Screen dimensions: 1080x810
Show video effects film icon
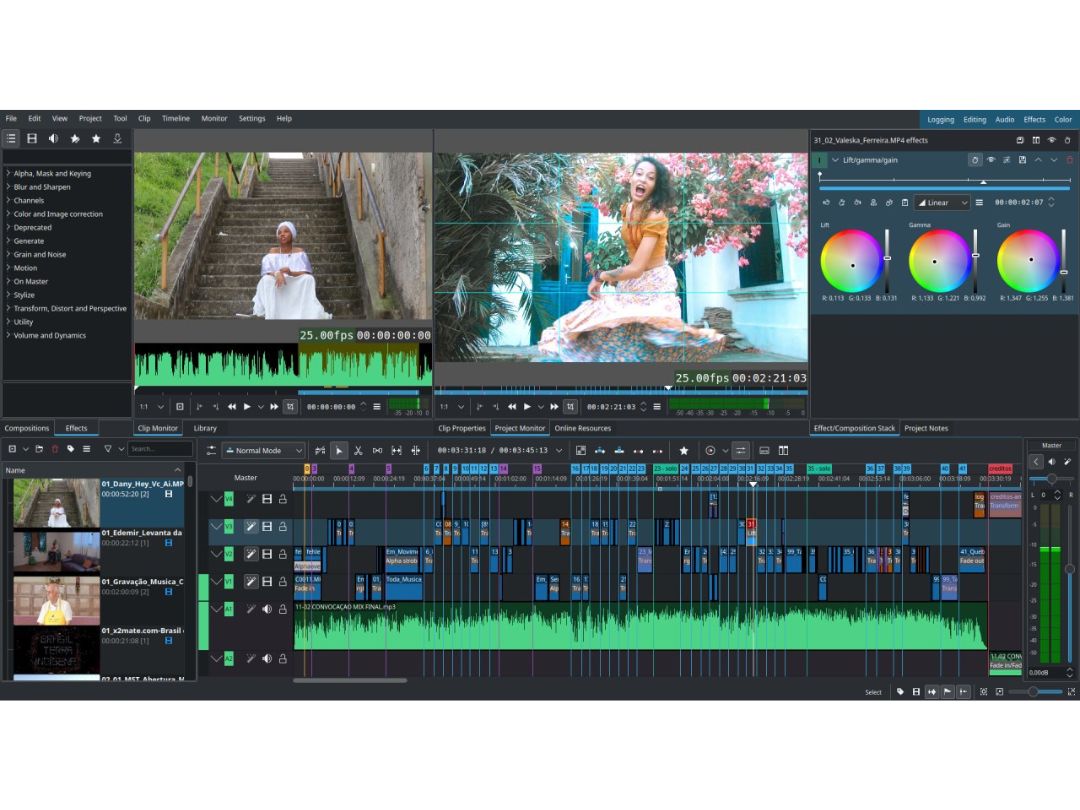pos(32,138)
